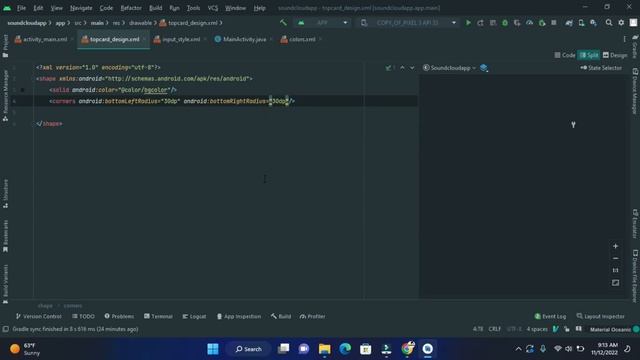Run the app with the green play button
Screen dimensions: 640x360
(x=468, y=23)
